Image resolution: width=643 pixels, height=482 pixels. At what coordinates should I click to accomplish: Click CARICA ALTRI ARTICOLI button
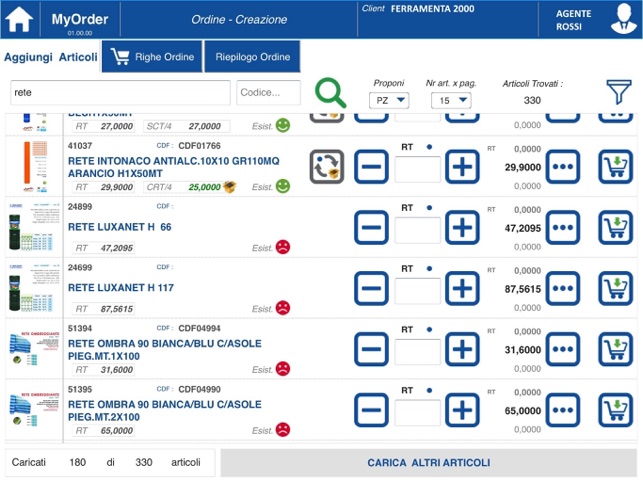pyautogui.click(x=429, y=463)
